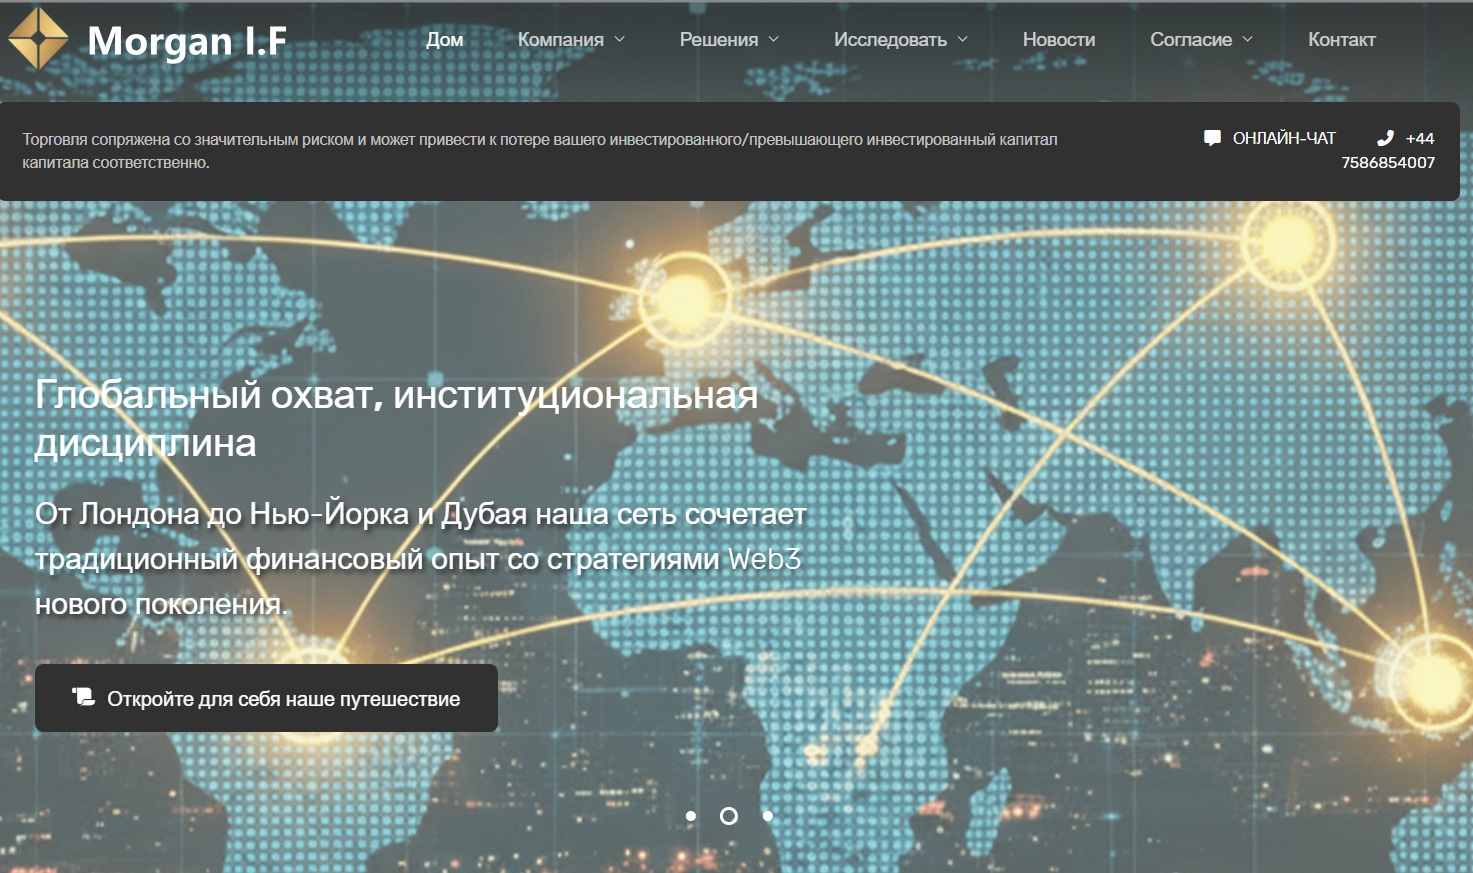Open the Новости menu item
The width and height of the screenshot is (1473, 873).
pos(1058,40)
